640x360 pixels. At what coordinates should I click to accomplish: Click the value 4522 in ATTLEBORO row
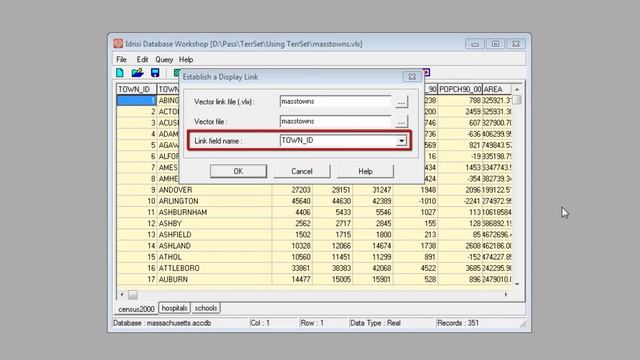tap(428, 268)
